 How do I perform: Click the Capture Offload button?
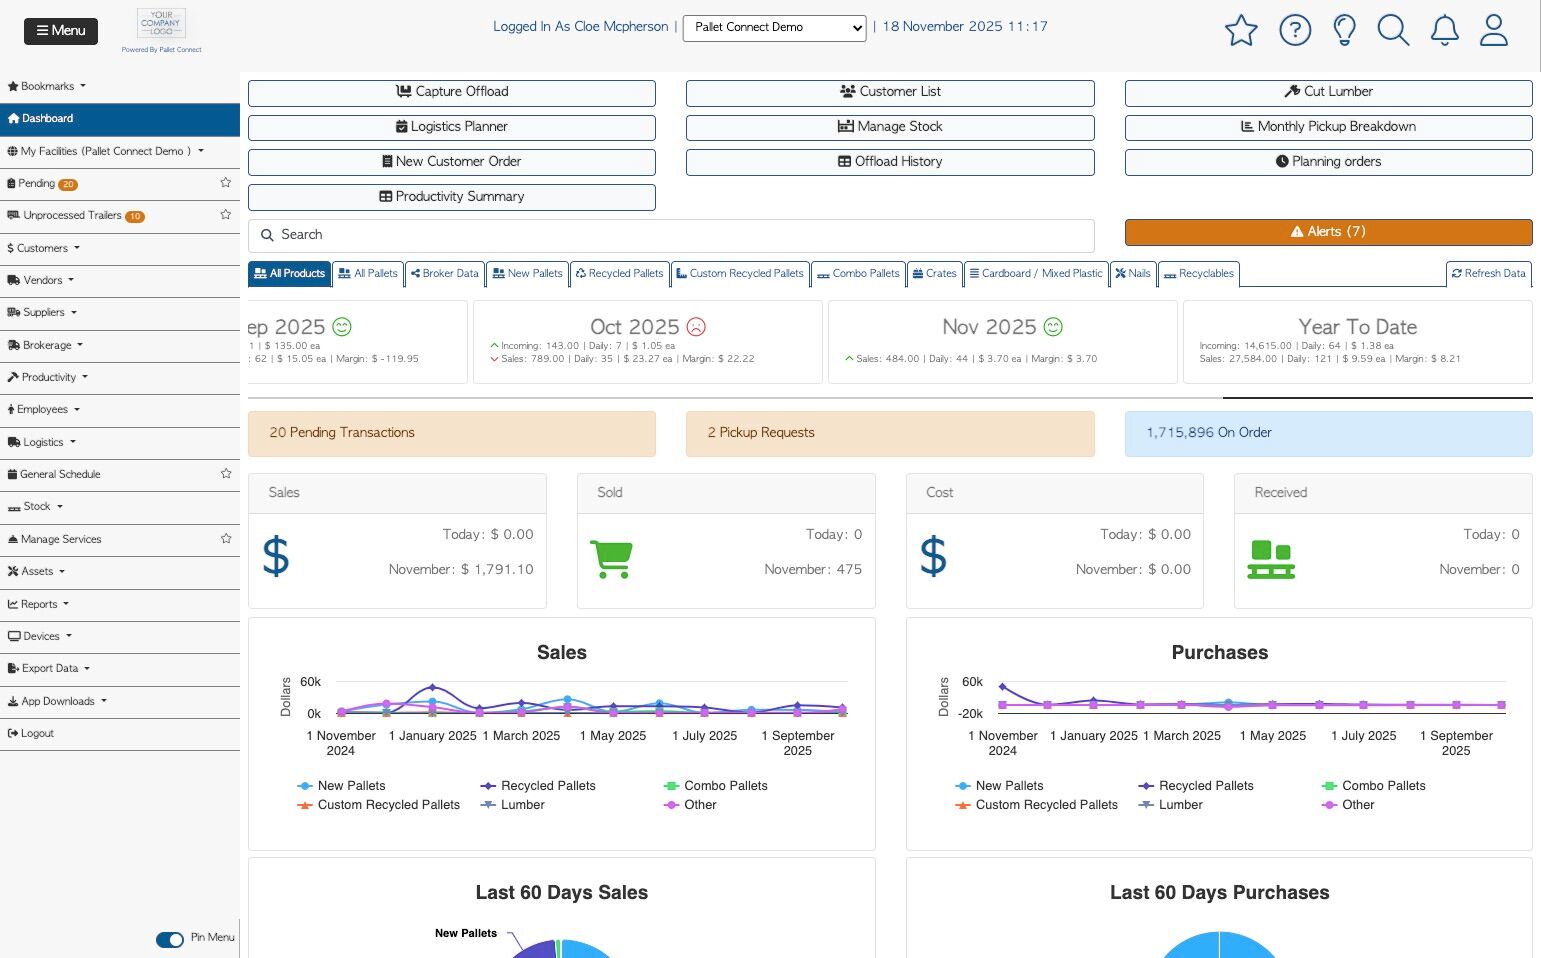click(452, 92)
